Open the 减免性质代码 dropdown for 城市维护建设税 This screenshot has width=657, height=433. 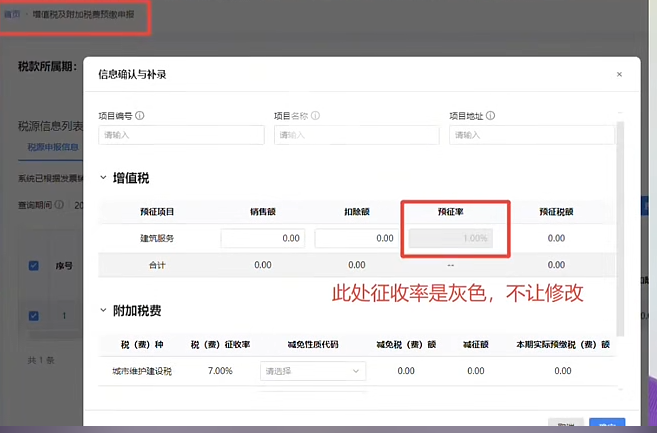pyautogui.click(x=312, y=371)
